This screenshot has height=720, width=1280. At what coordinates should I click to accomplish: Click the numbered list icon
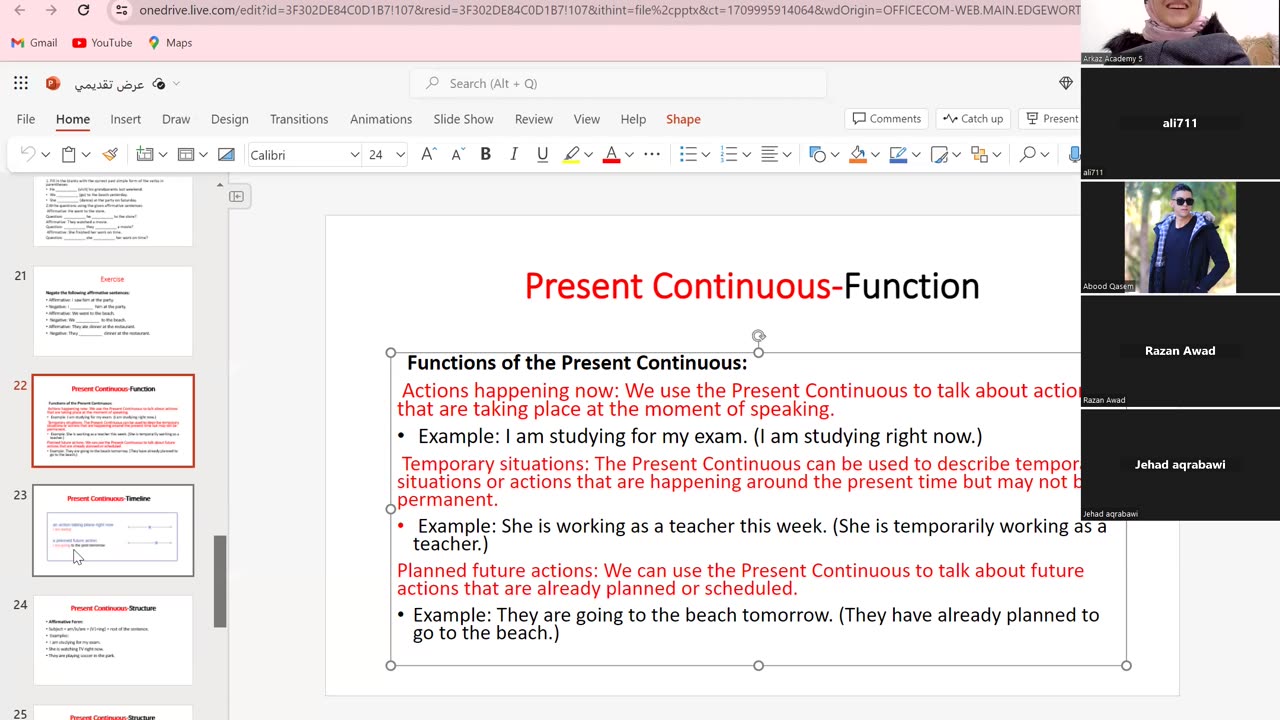point(729,154)
